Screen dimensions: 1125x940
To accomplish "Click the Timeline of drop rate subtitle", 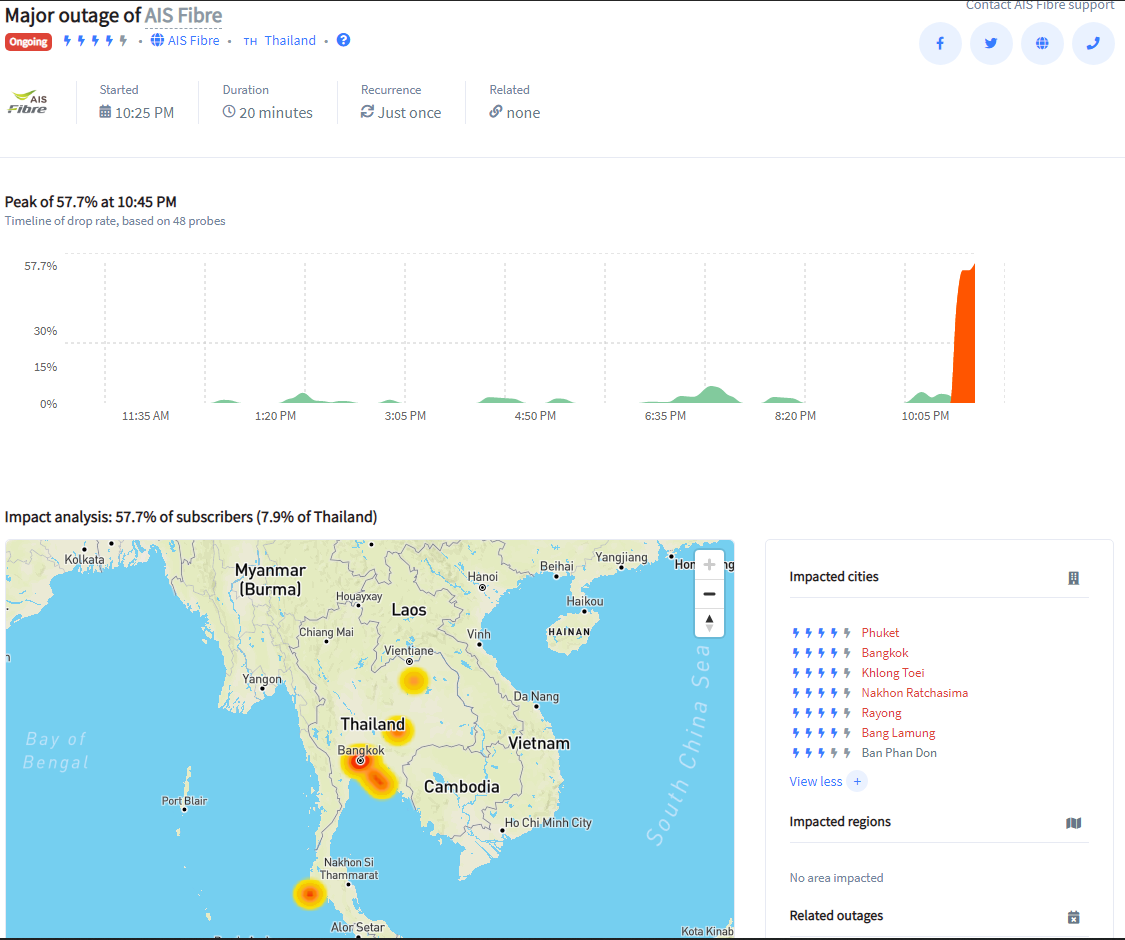I will 115,221.
